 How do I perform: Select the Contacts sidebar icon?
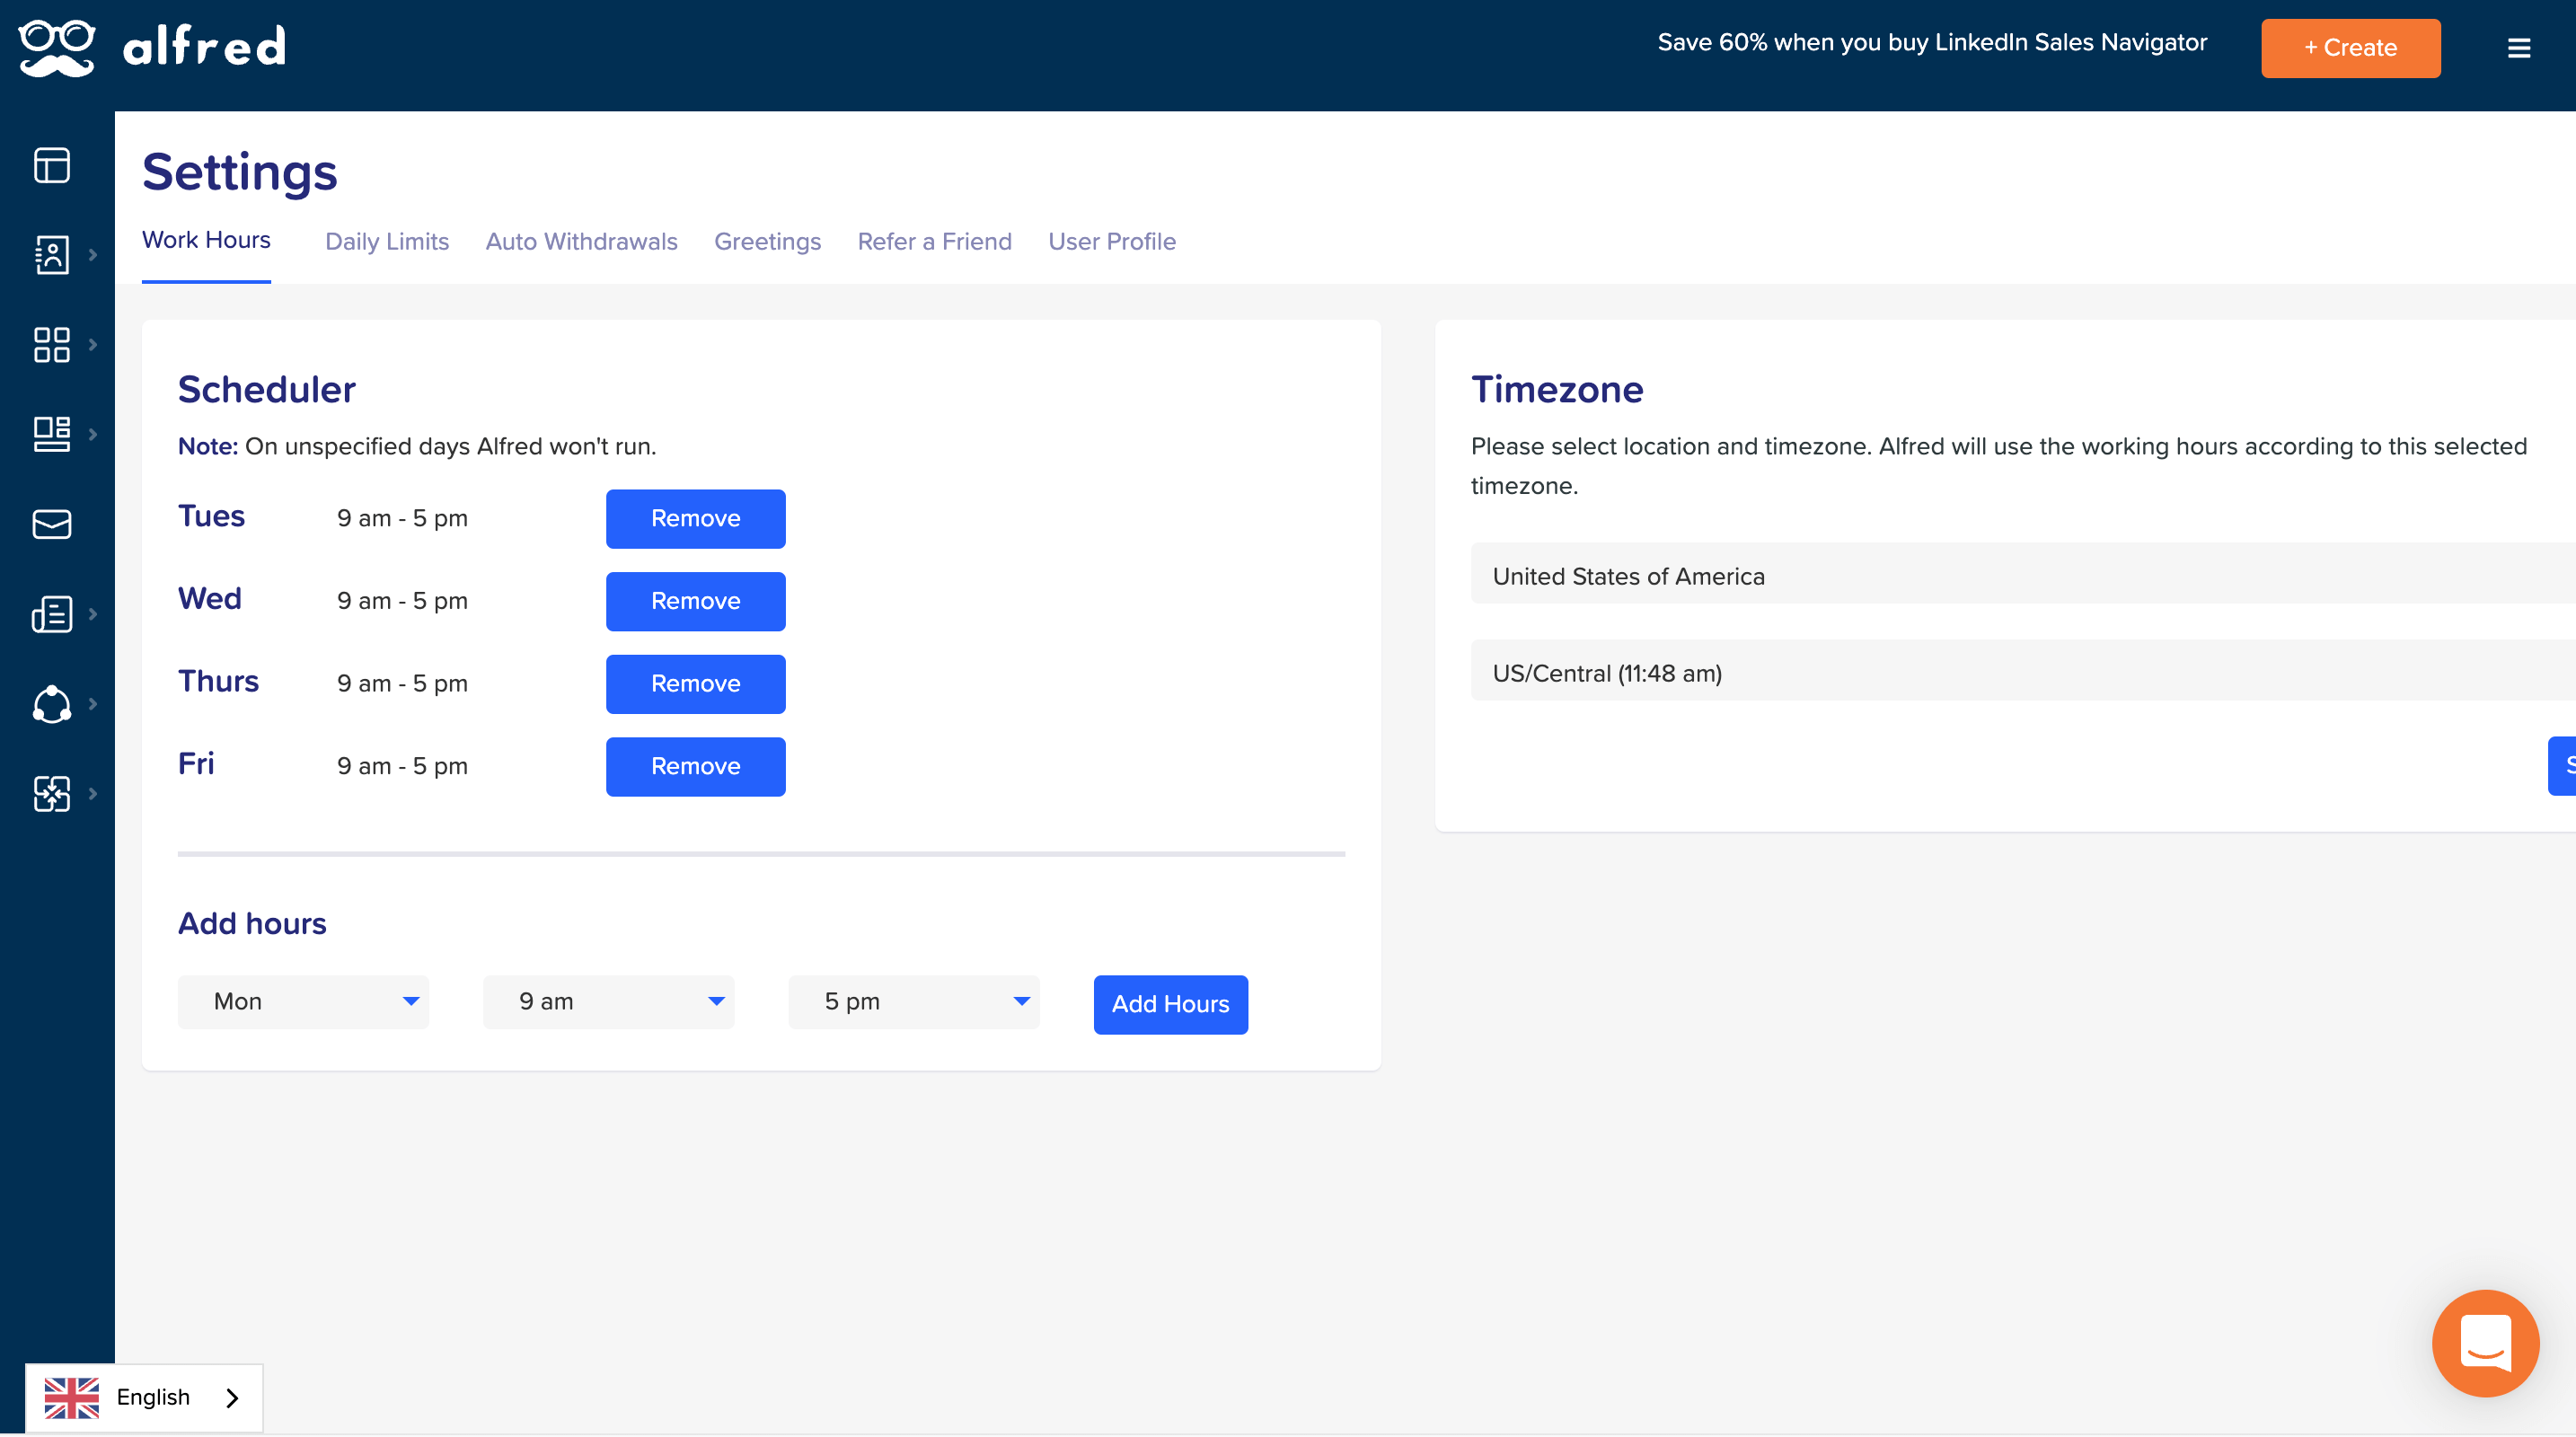(52, 254)
